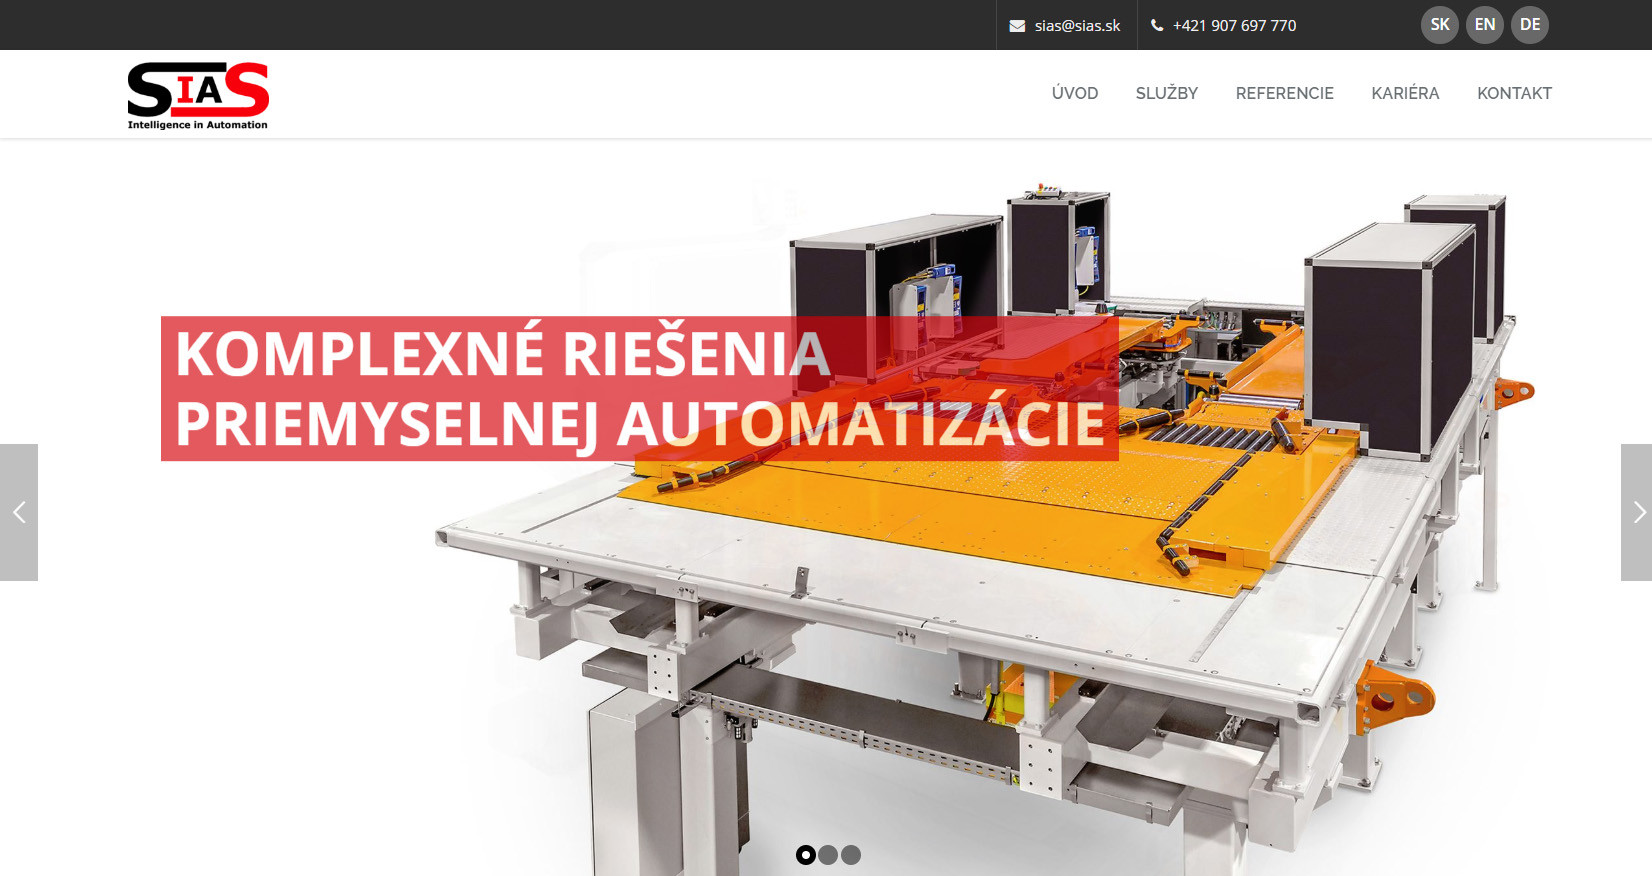Viewport: 1652px width, 876px height.
Task: Go to previous slide arrow
Action: click(19, 512)
